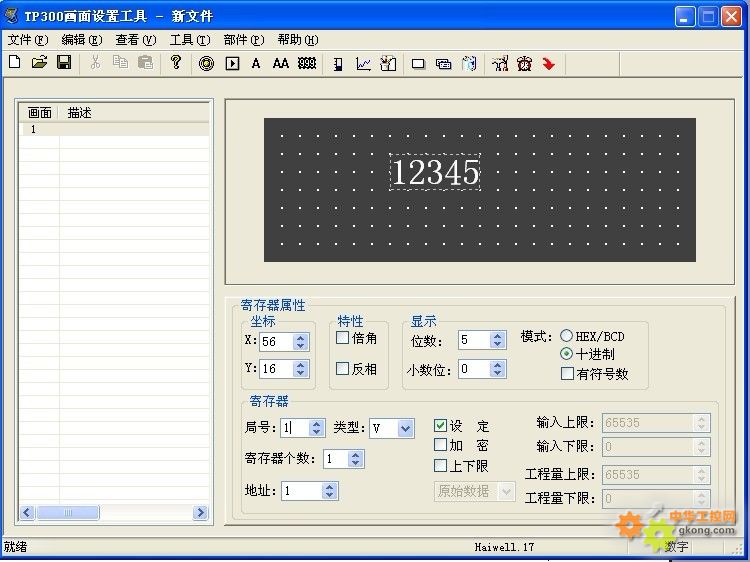Select the 12345 register on canvas
The height and width of the screenshot is (562, 750).
[x=435, y=172]
